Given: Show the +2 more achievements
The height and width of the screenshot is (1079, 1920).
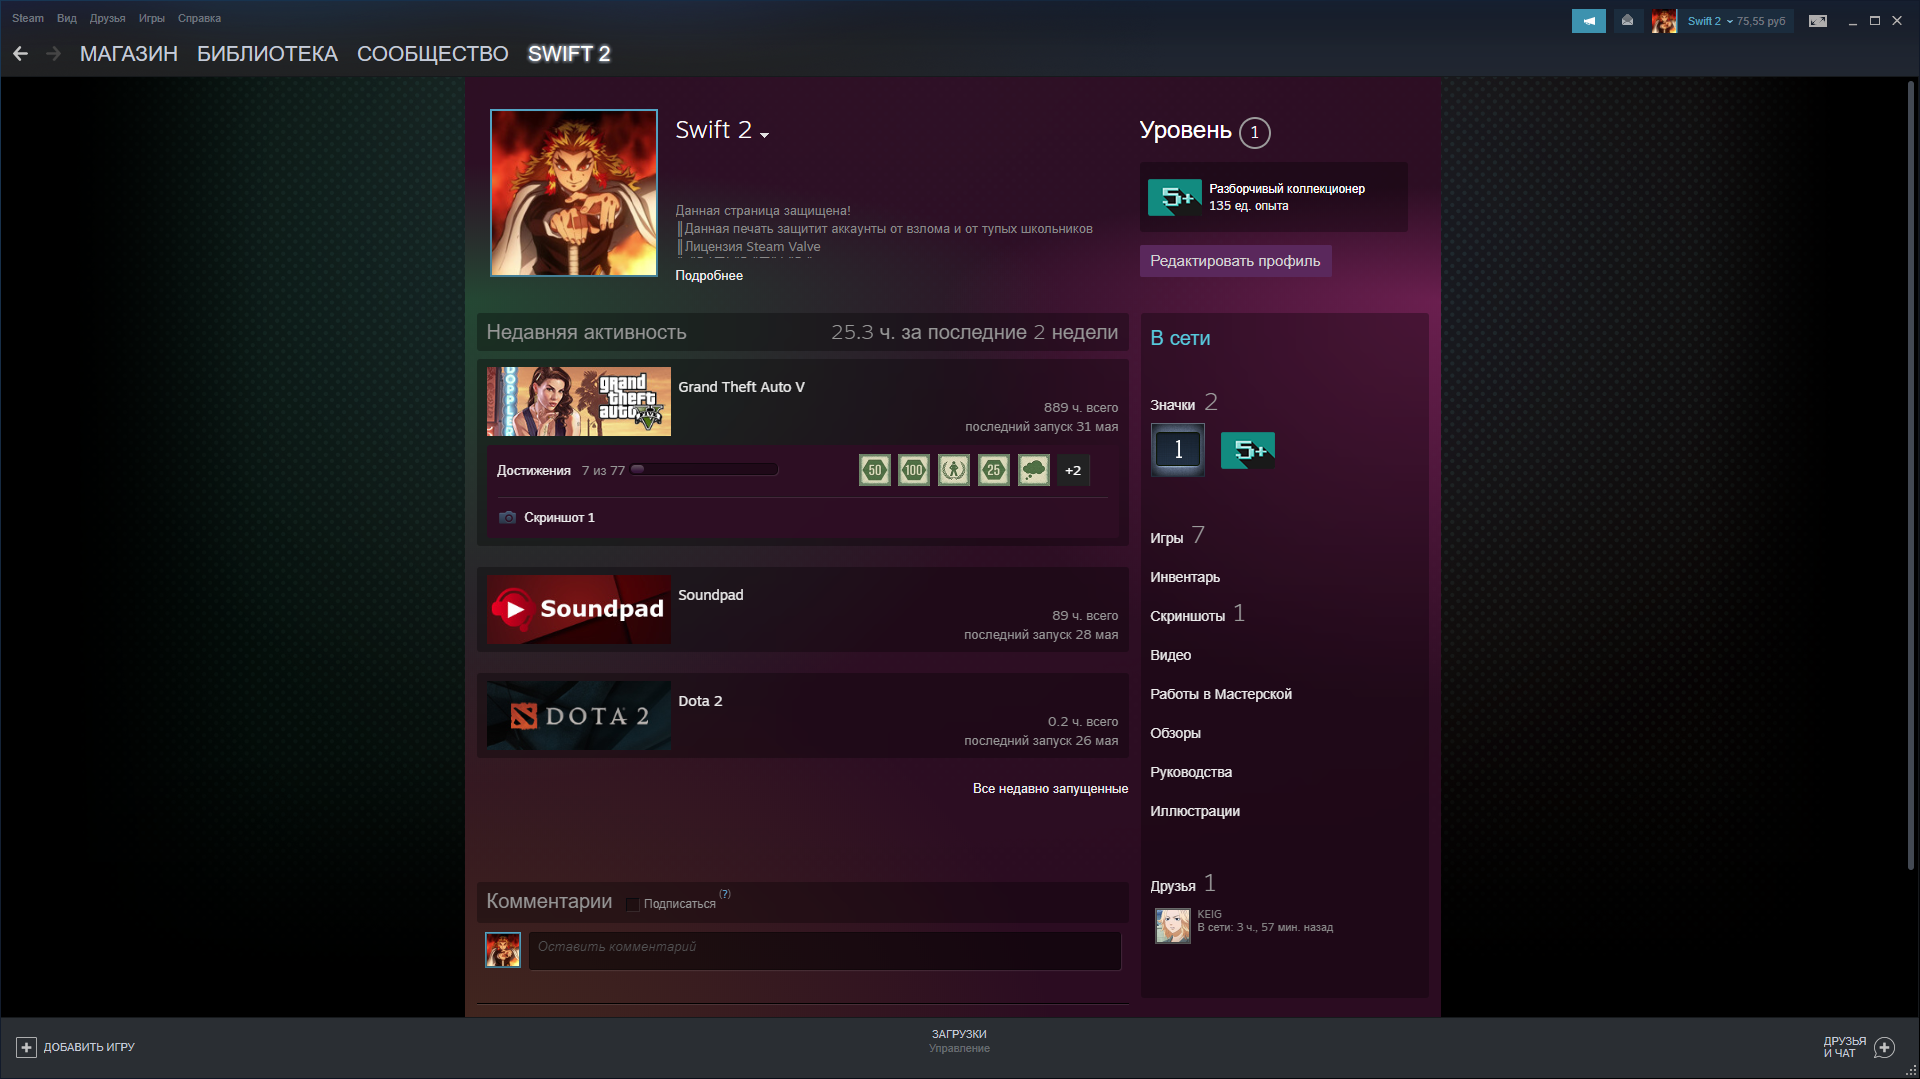Looking at the screenshot, I should (1073, 470).
